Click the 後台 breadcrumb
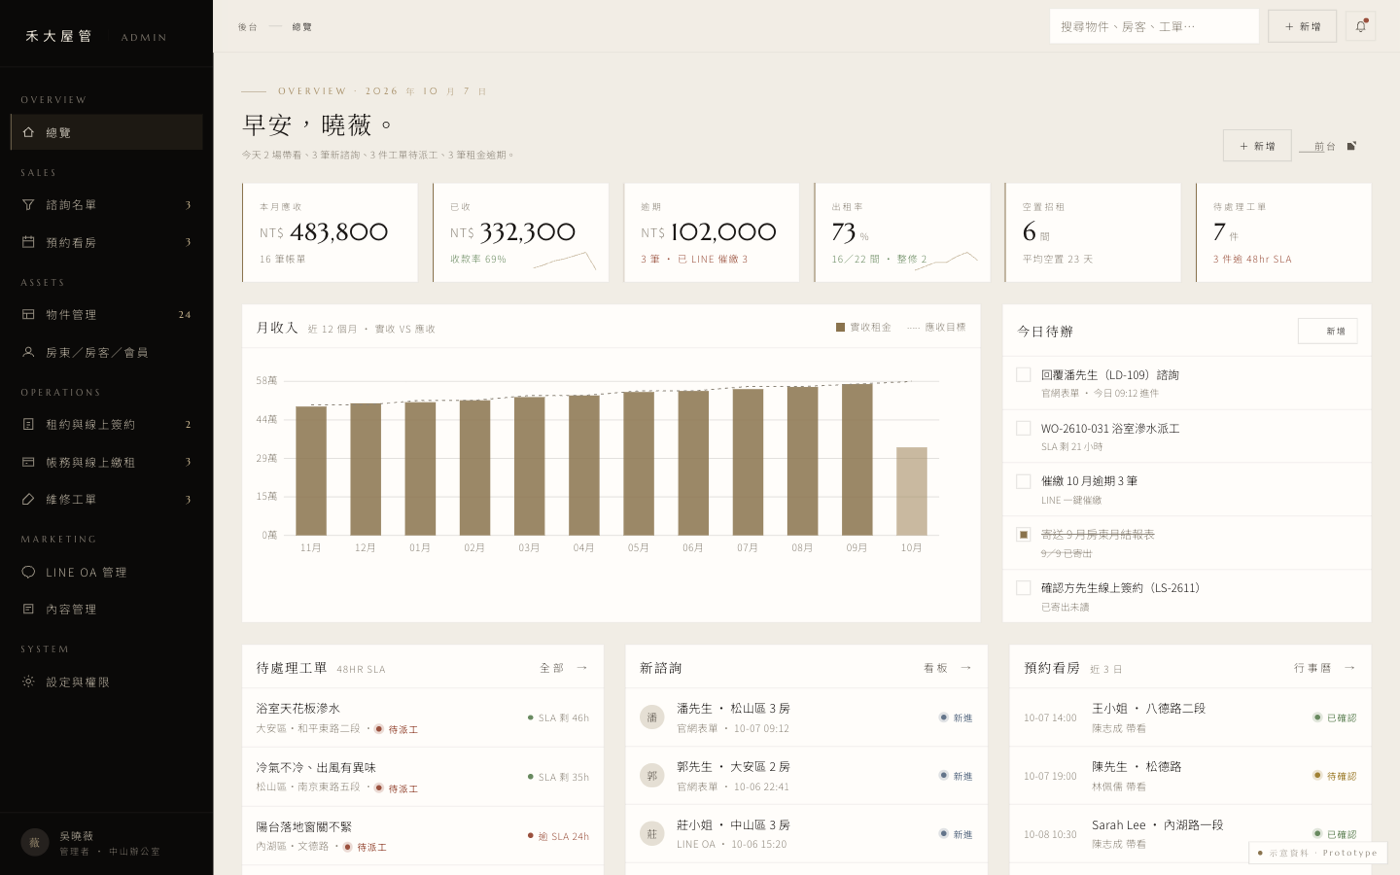 247,27
